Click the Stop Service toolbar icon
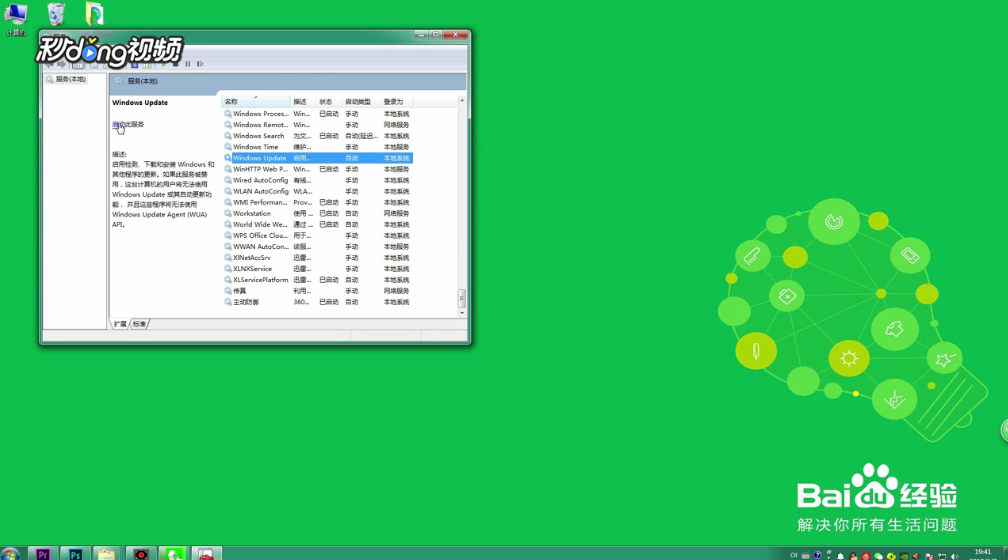This screenshot has height=560, width=1008. [176, 64]
